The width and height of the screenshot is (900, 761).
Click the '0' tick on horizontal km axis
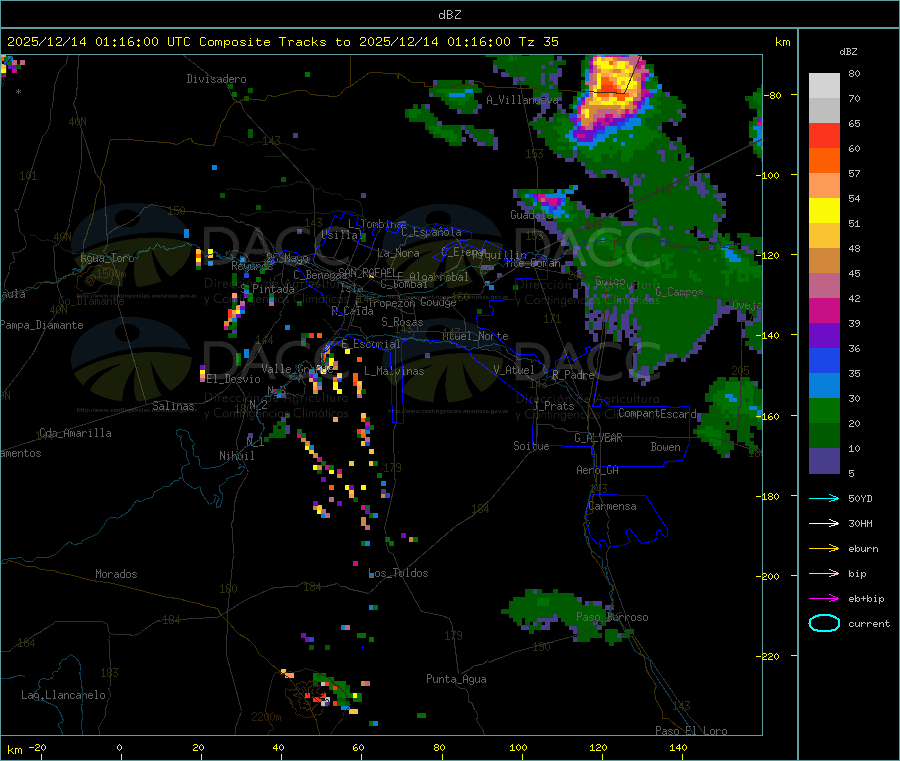[x=119, y=747]
